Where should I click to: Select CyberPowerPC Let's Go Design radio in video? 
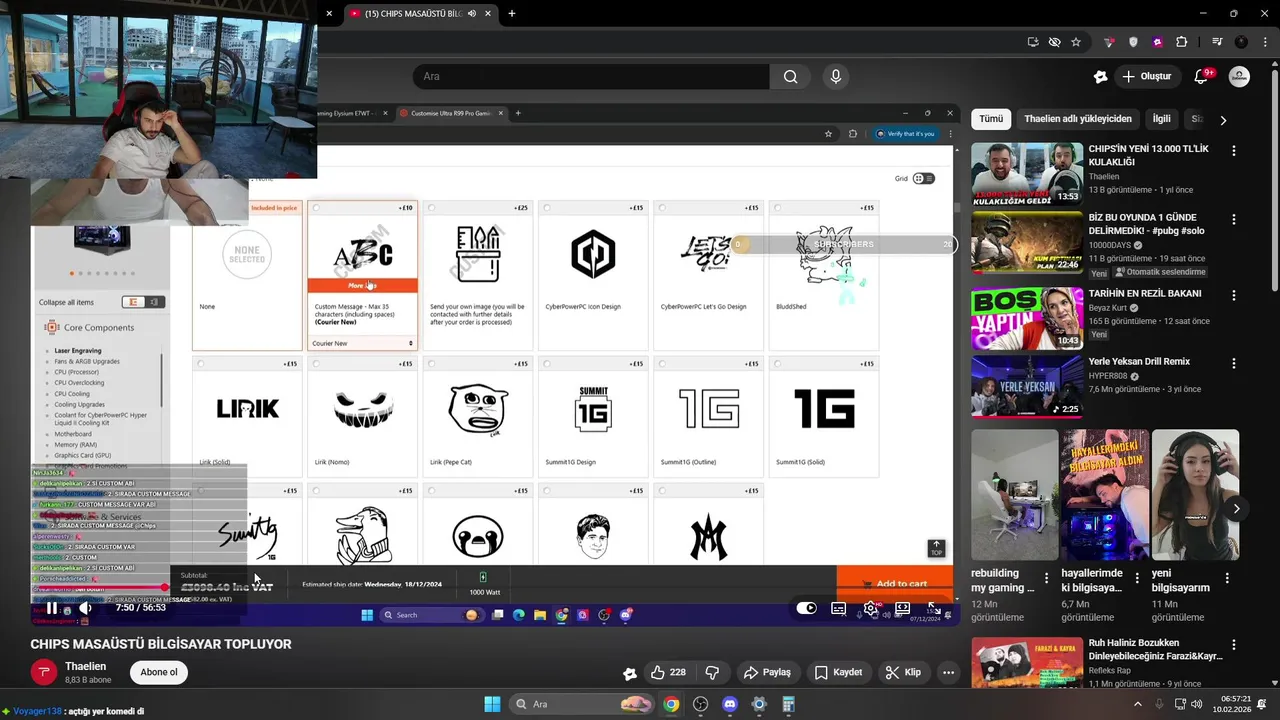pyautogui.click(x=661, y=208)
